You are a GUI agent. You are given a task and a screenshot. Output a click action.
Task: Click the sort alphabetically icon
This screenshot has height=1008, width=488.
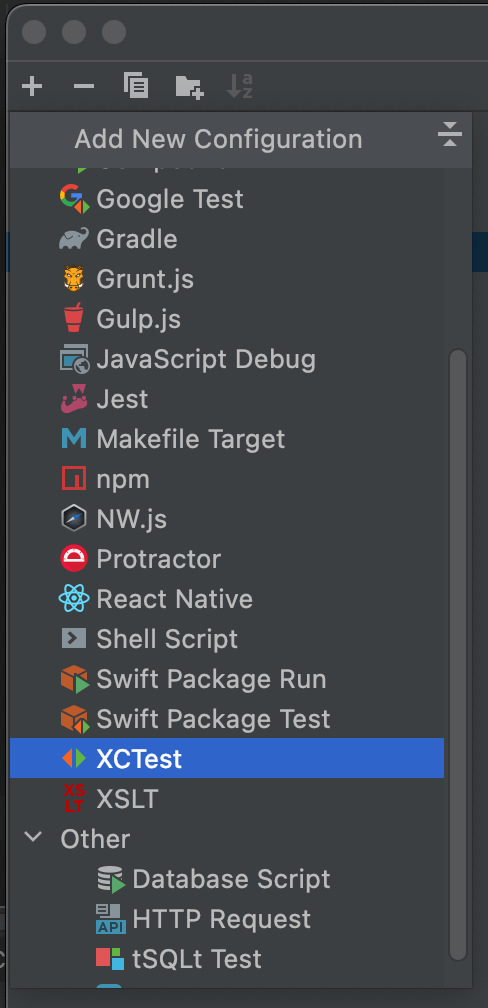[x=239, y=86]
